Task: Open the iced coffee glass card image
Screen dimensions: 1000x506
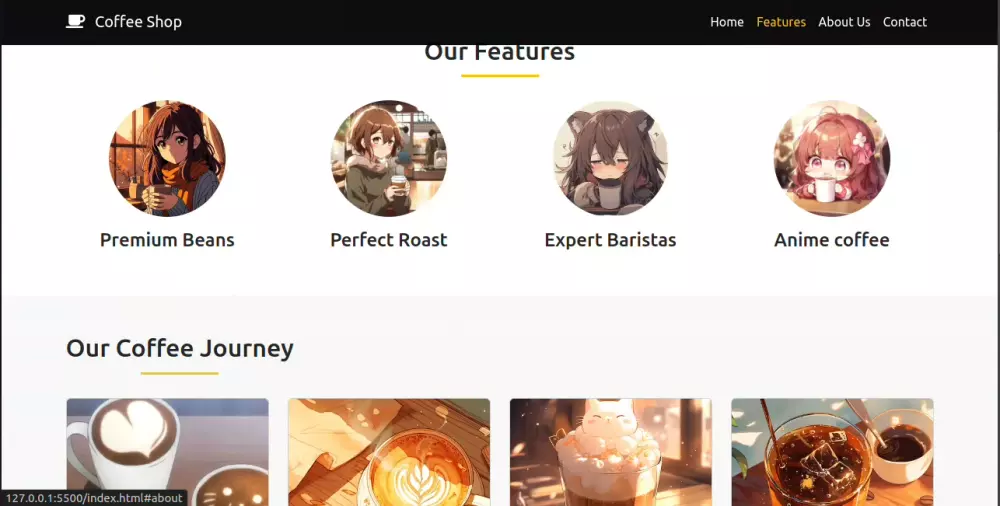Action: pyautogui.click(x=832, y=452)
